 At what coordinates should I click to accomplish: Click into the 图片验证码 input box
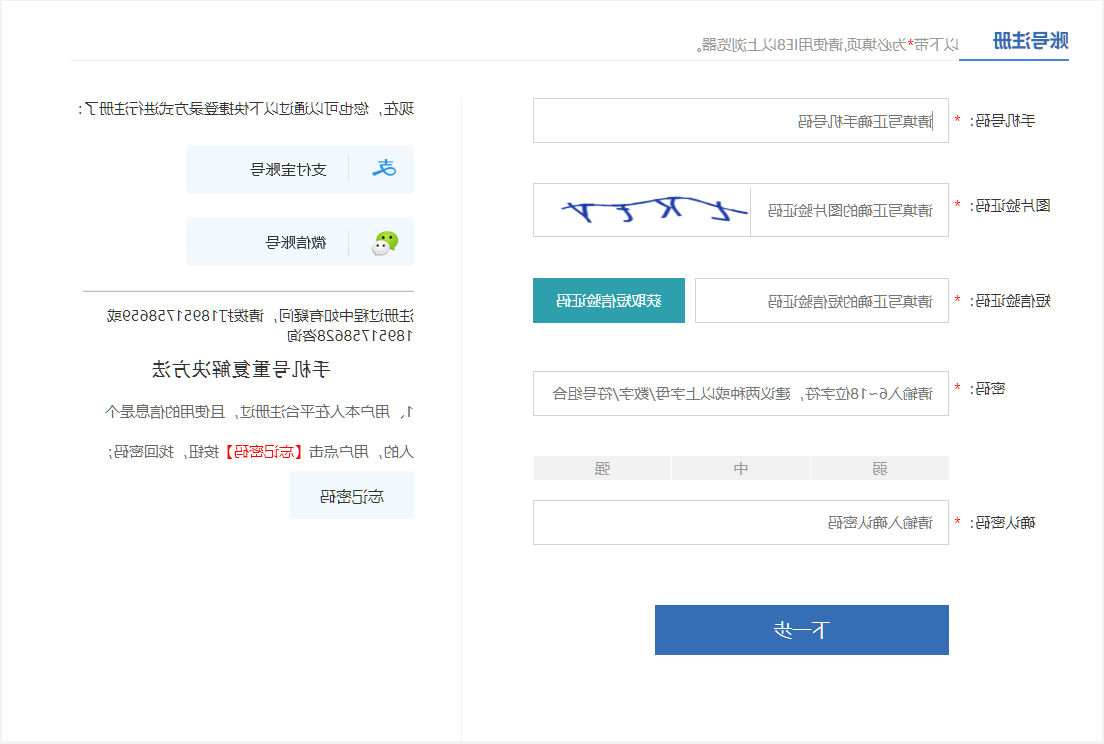(x=849, y=210)
